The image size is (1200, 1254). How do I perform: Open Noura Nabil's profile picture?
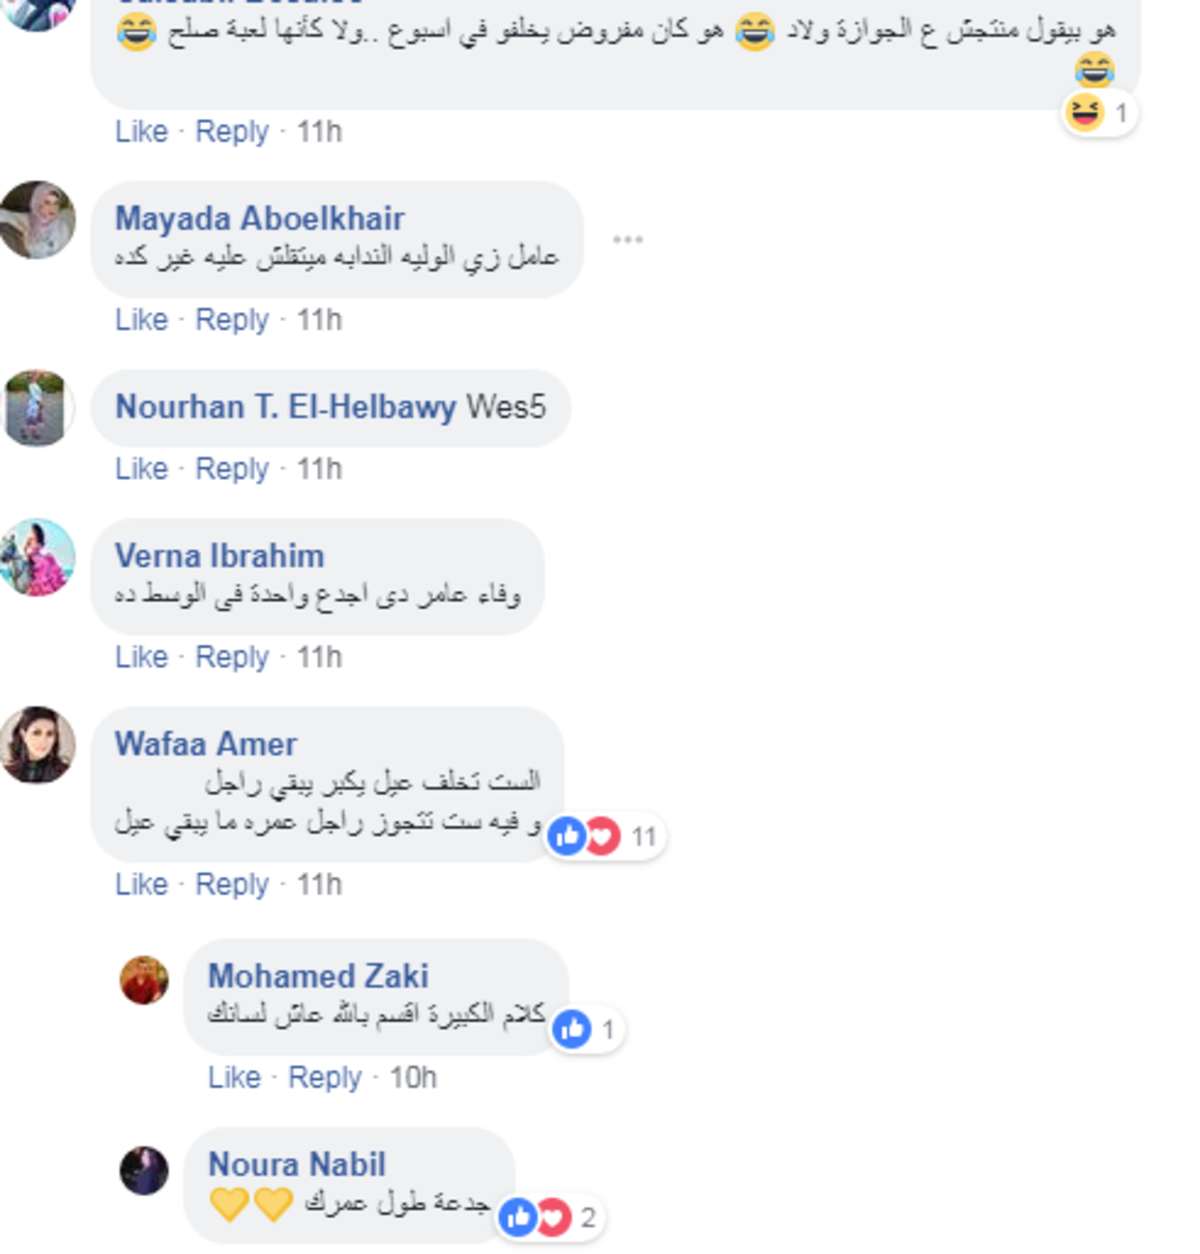point(144,1170)
